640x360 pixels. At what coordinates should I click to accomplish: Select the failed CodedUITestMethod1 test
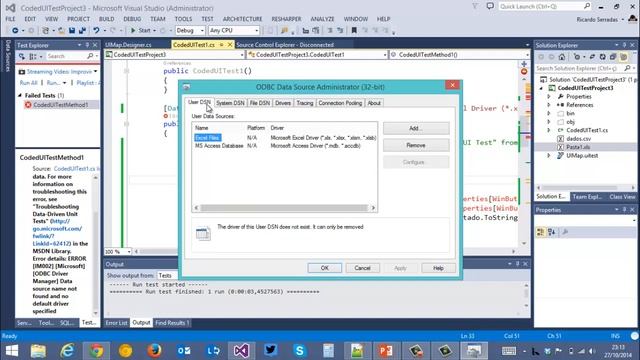pos(60,105)
